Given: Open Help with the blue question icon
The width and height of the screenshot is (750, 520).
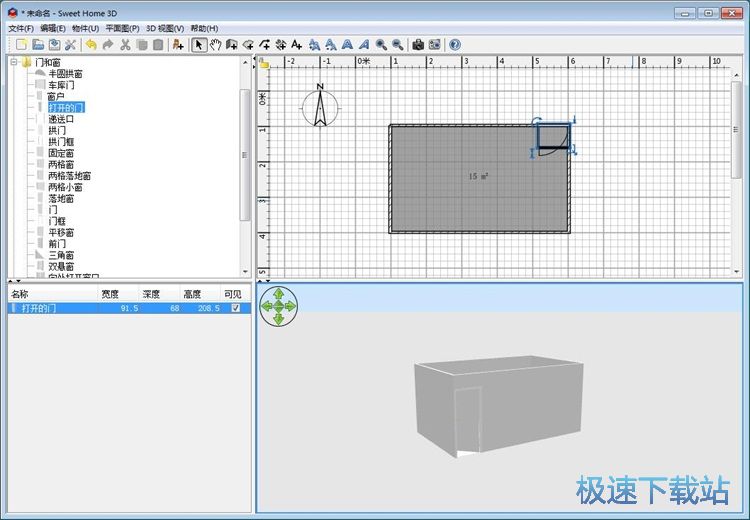Looking at the screenshot, I should 455,45.
